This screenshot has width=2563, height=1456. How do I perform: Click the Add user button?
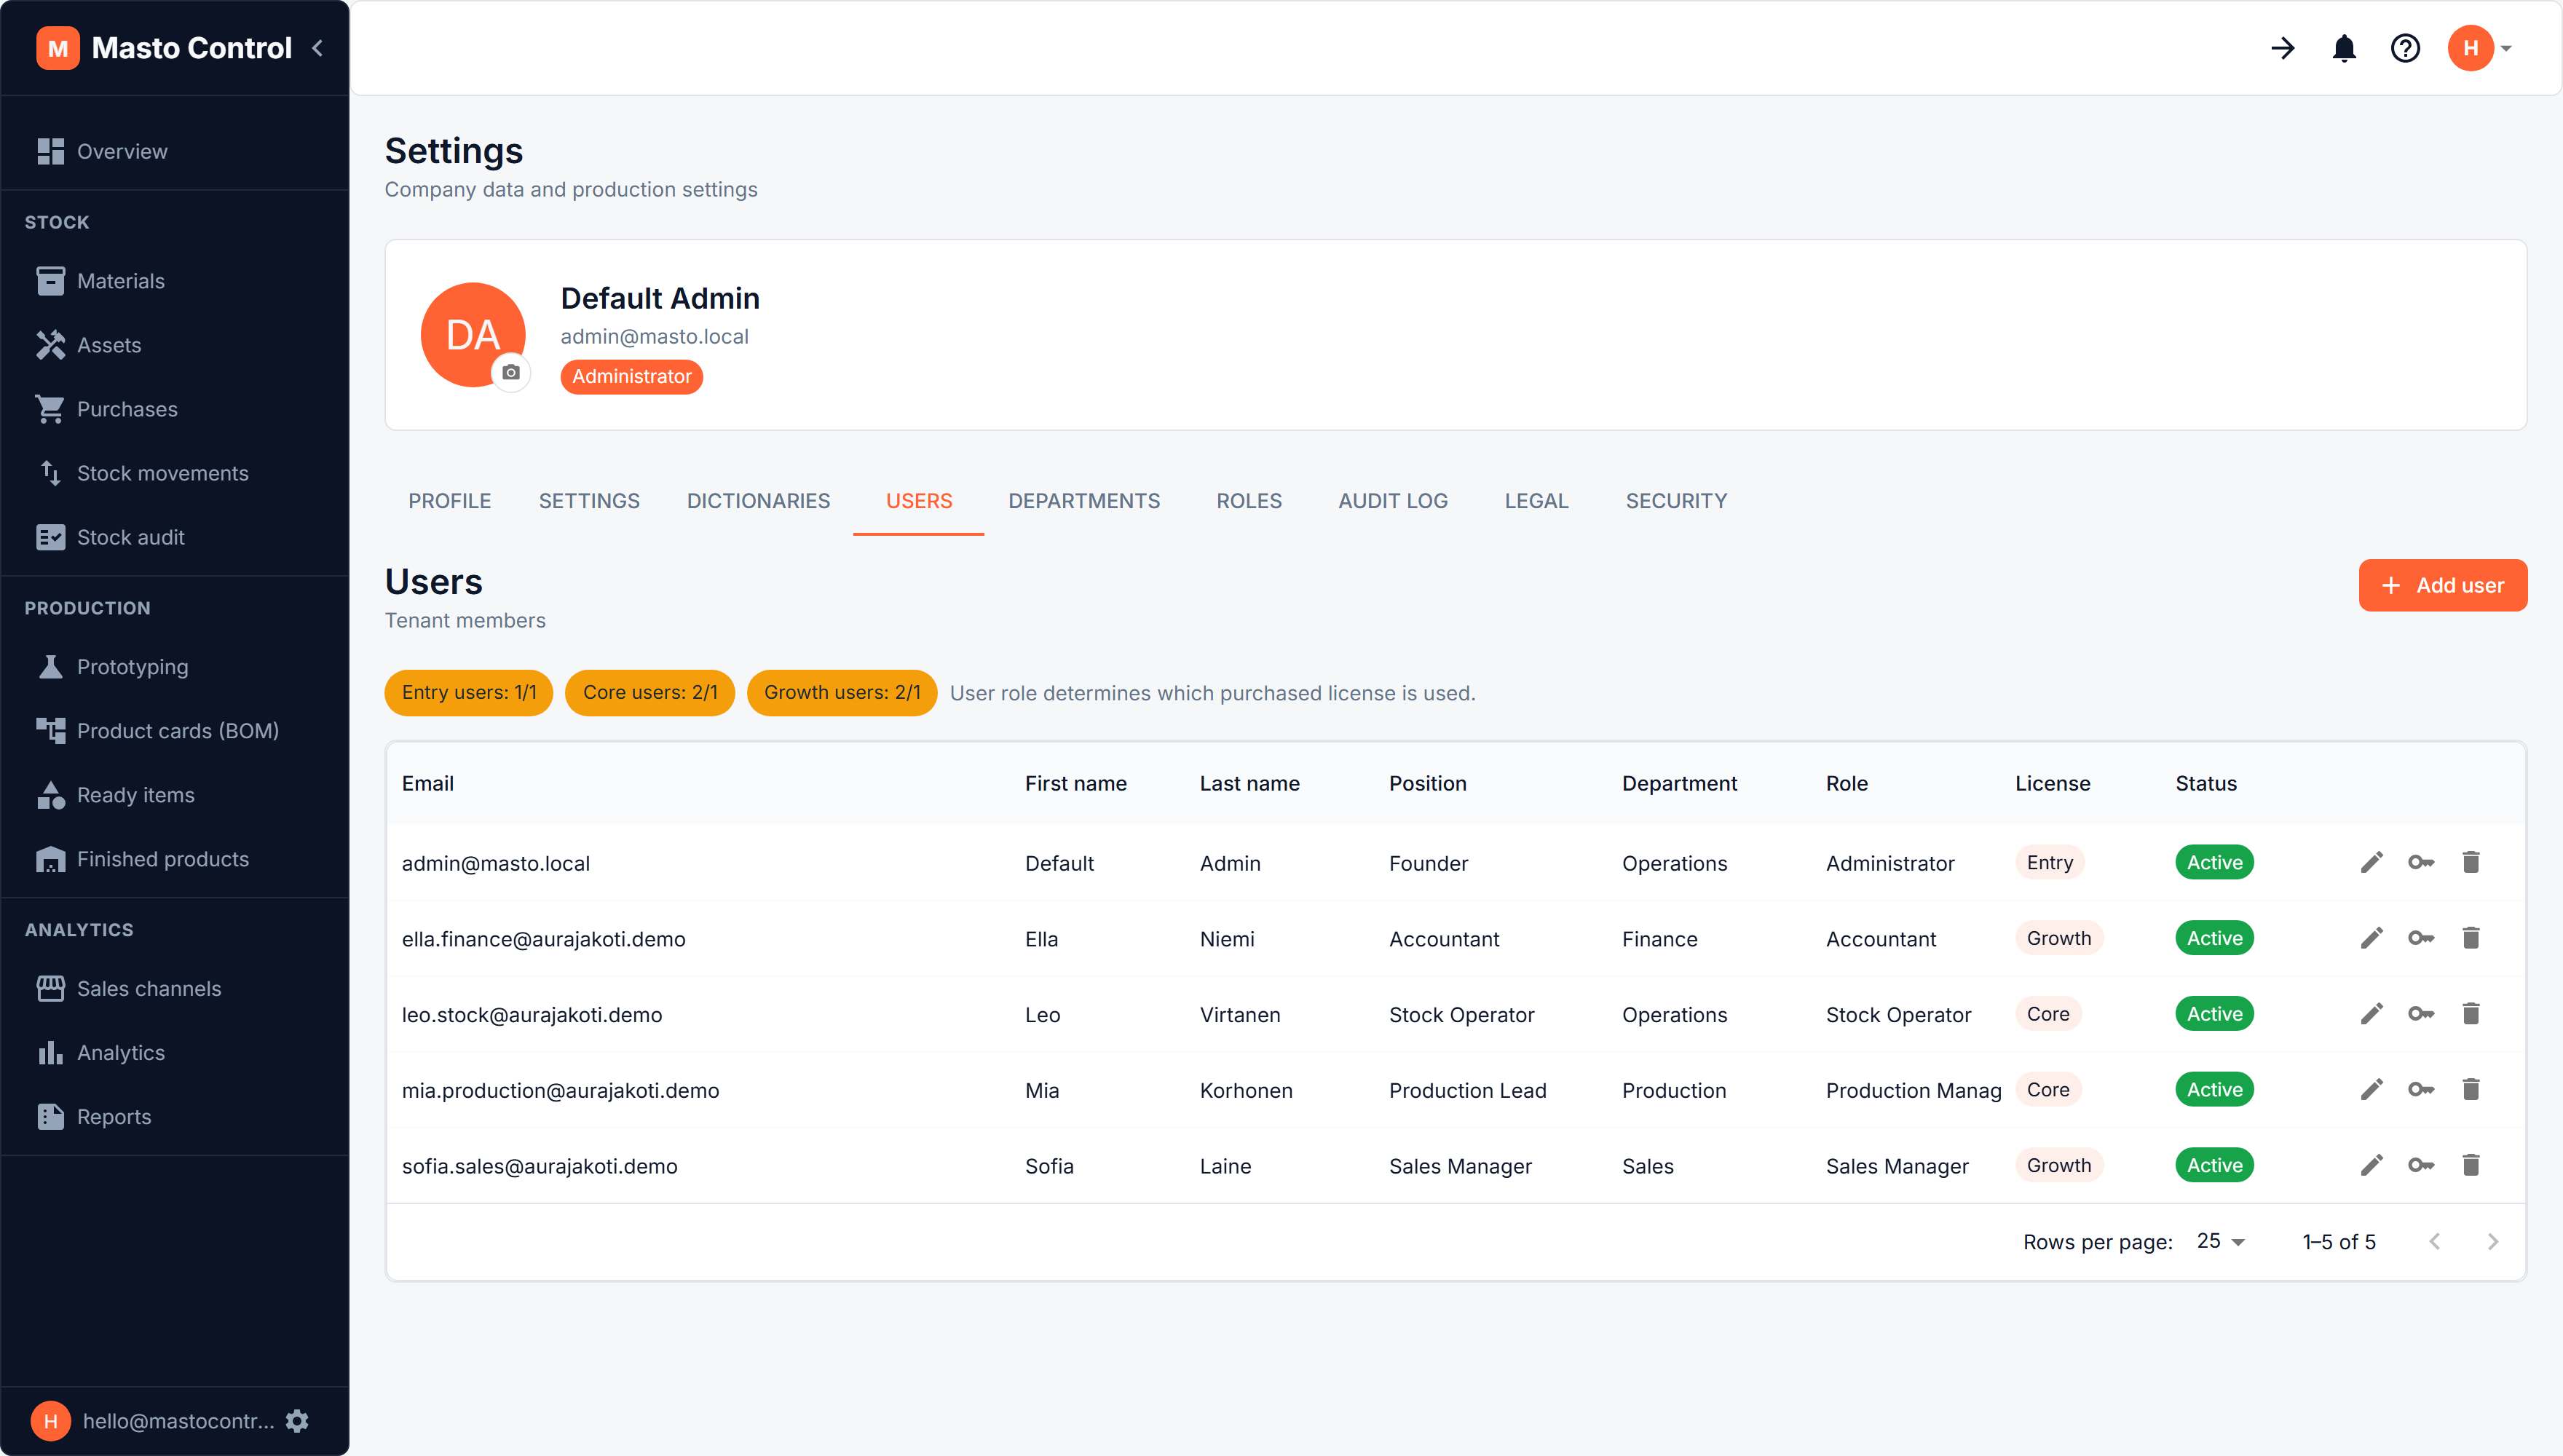tap(2442, 585)
